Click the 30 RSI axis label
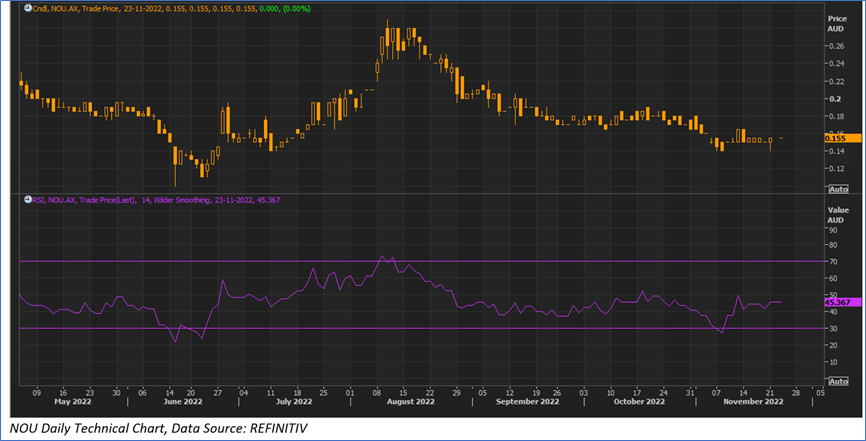 pos(833,329)
